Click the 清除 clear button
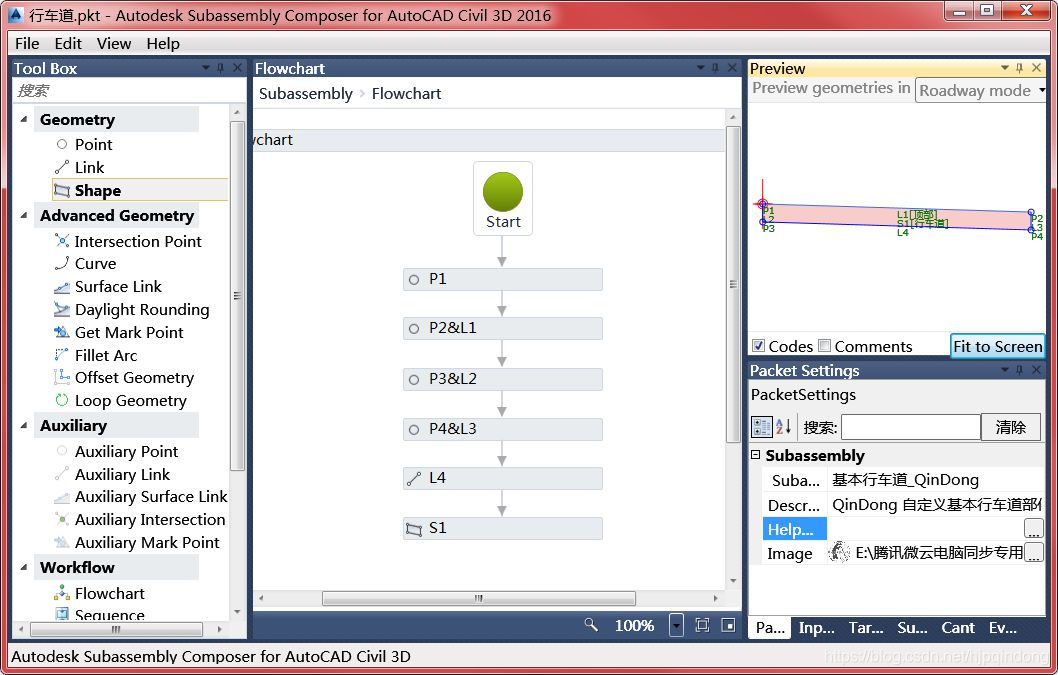Image resolution: width=1058 pixels, height=675 pixels. click(1010, 427)
